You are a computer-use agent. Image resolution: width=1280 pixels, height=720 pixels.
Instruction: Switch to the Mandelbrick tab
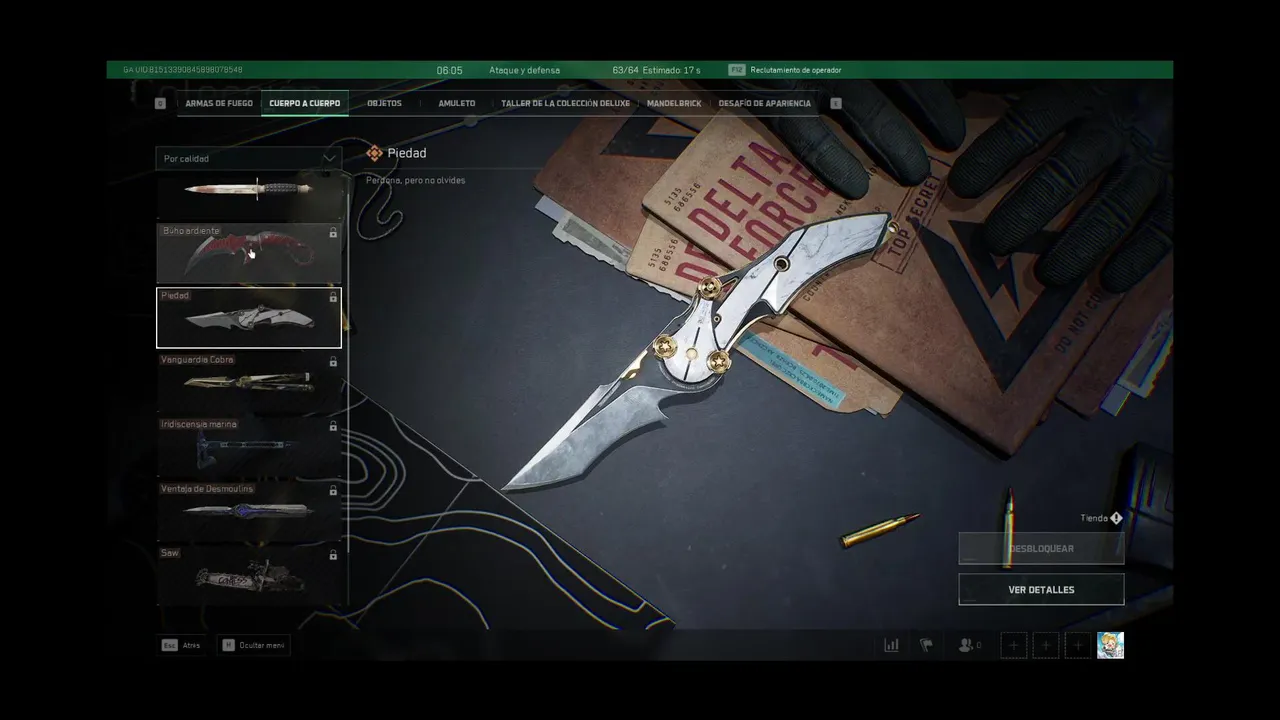(674, 103)
